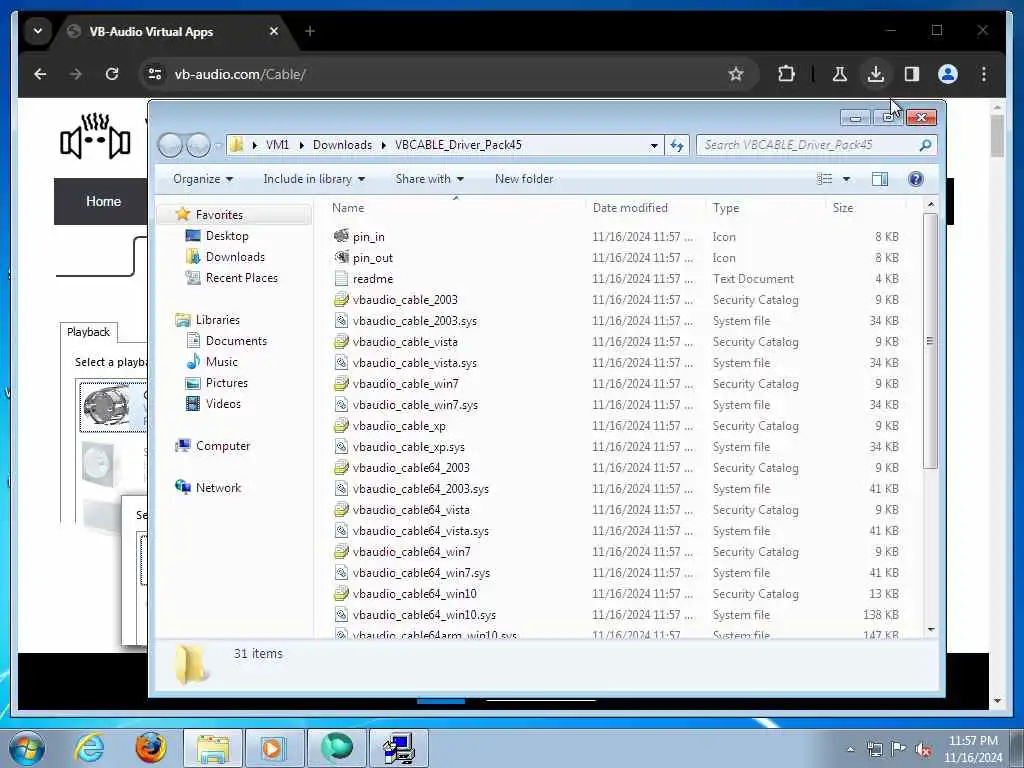This screenshot has height=768, width=1024.
Task: Select the pin_out icon file
Action: tap(372, 257)
